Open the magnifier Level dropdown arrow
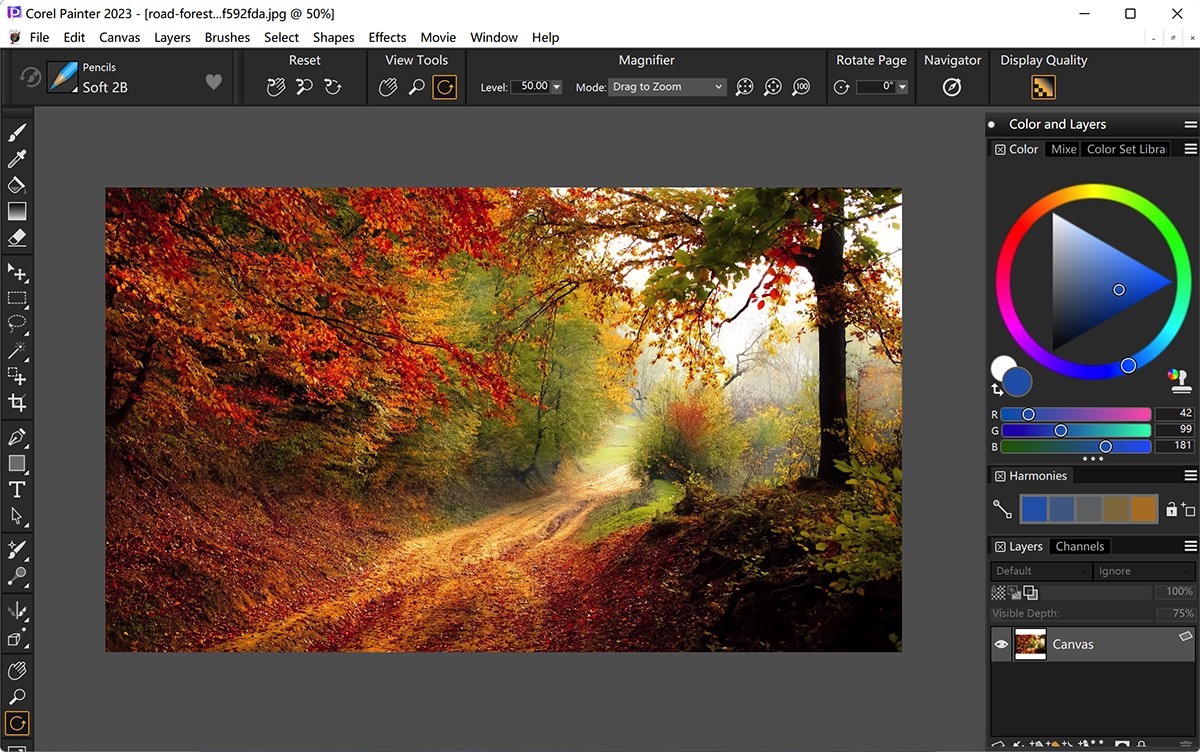This screenshot has height=752, width=1200. click(557, 86)
